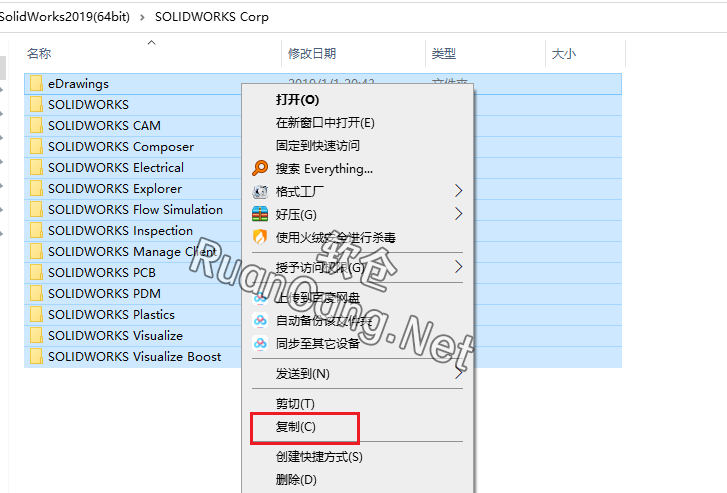Click the Format Factory (格式工厂) icon
727x493 pixels.
260,190
